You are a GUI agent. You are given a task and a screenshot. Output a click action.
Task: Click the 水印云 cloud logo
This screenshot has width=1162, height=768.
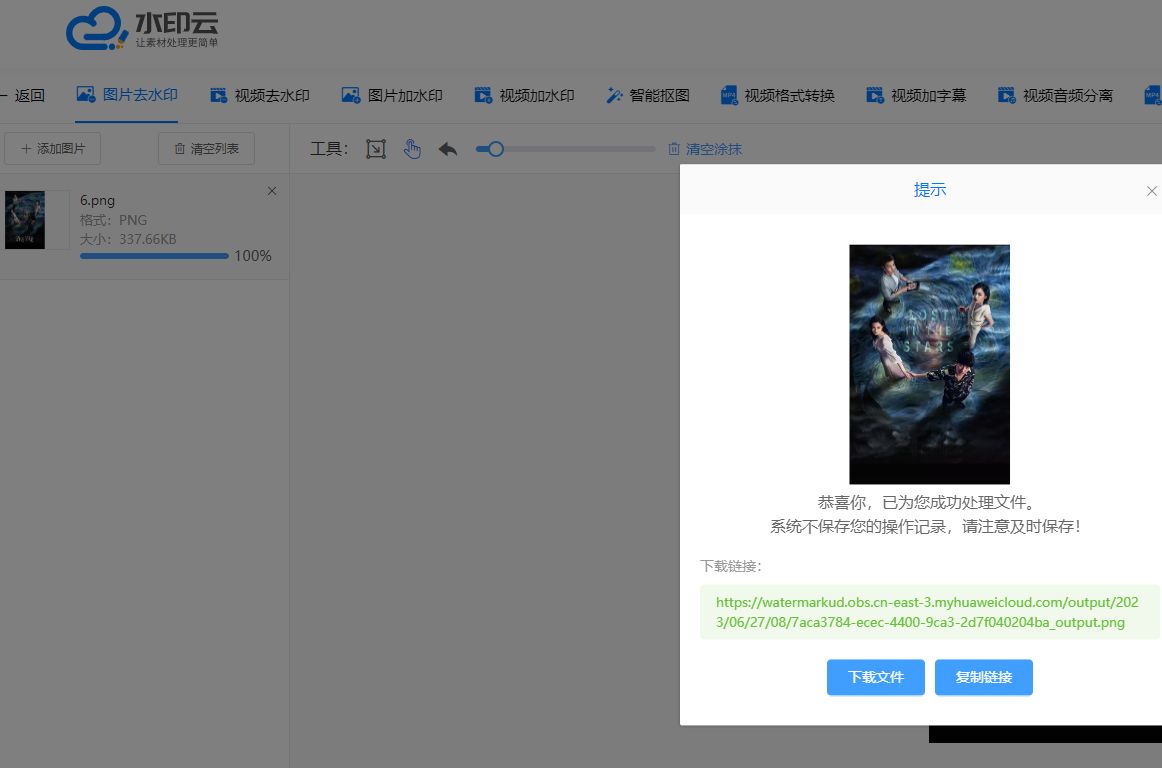142,28
